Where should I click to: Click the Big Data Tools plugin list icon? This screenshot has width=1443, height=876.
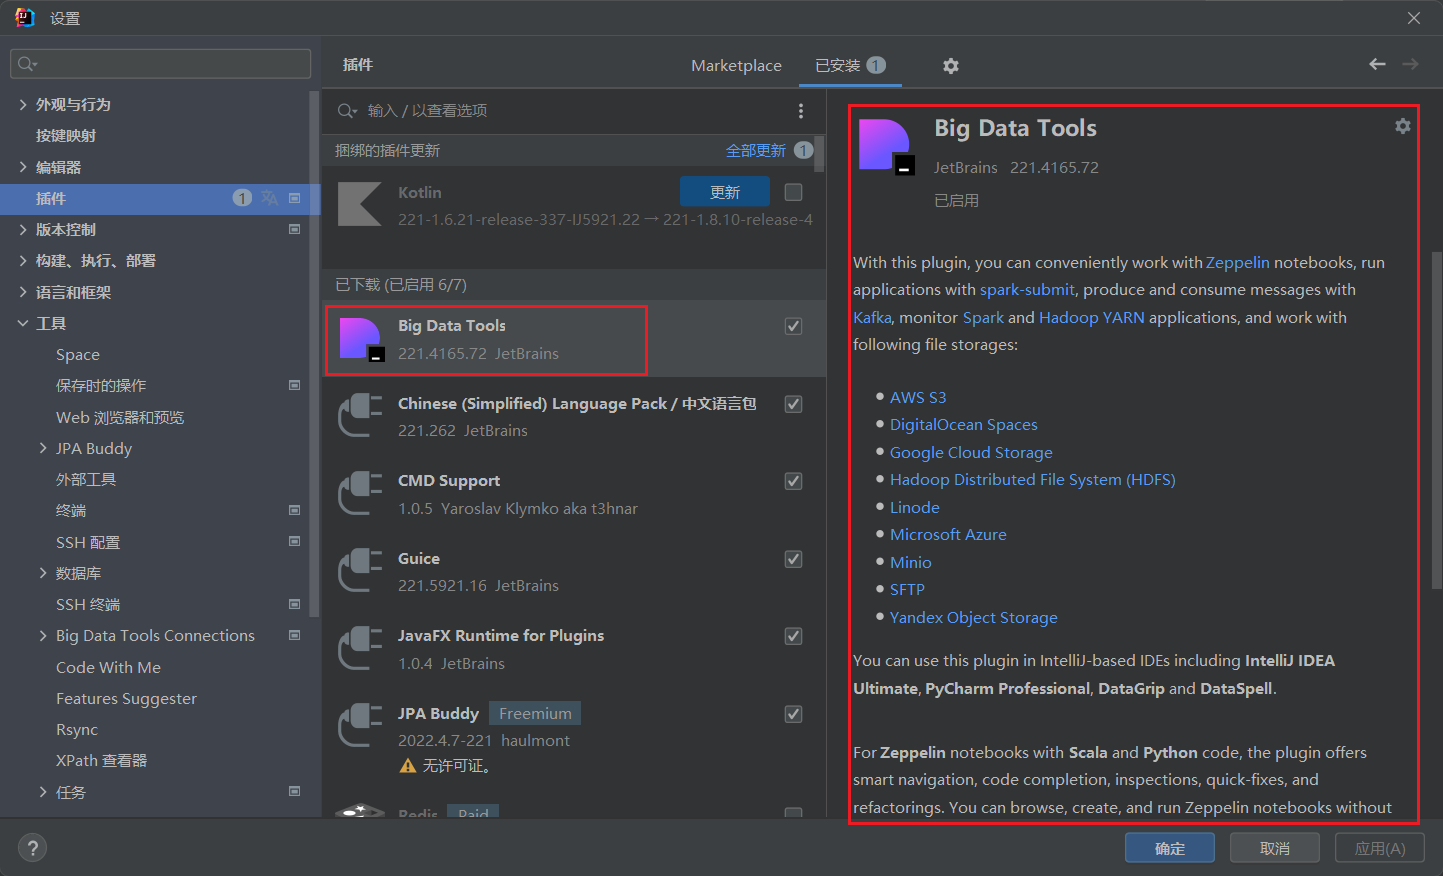(361, 340)
